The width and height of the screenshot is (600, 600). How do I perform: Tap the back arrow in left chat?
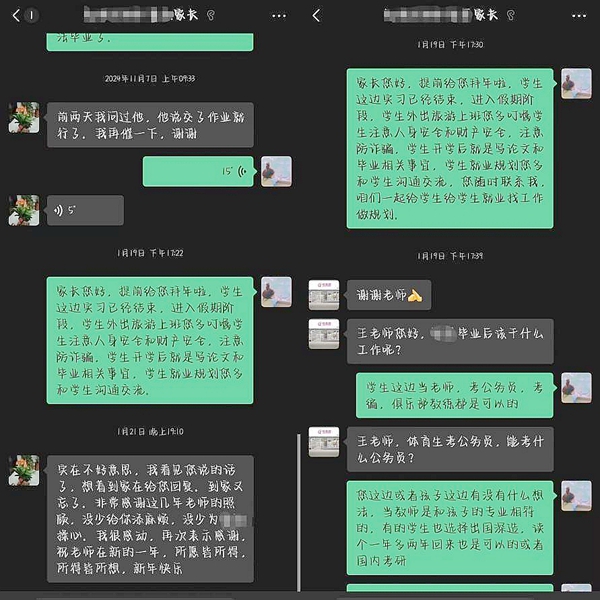click(16, 16)
